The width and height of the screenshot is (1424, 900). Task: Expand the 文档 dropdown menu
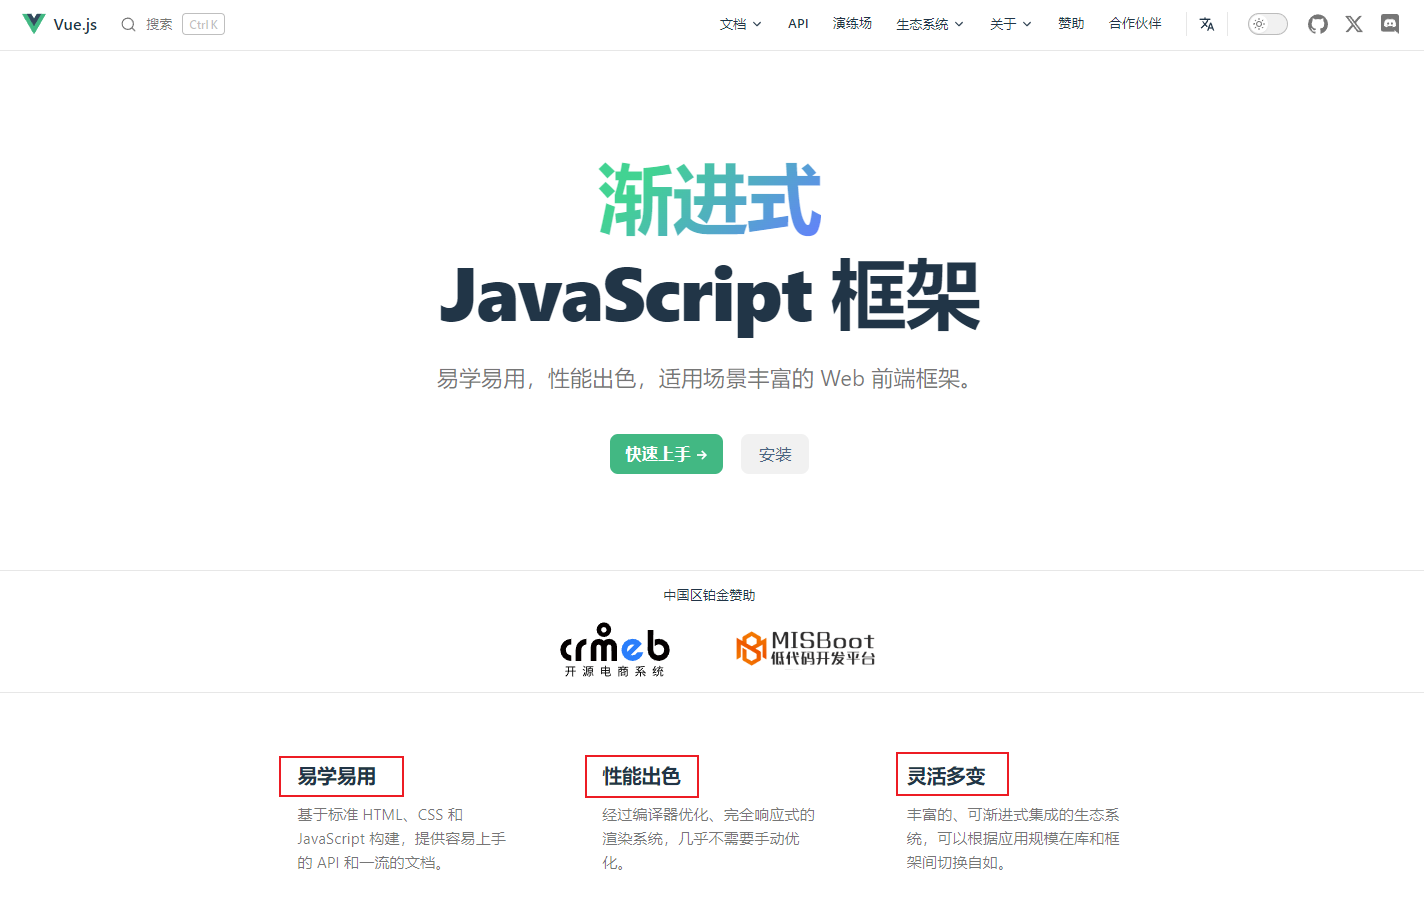[x=741, y=24]
